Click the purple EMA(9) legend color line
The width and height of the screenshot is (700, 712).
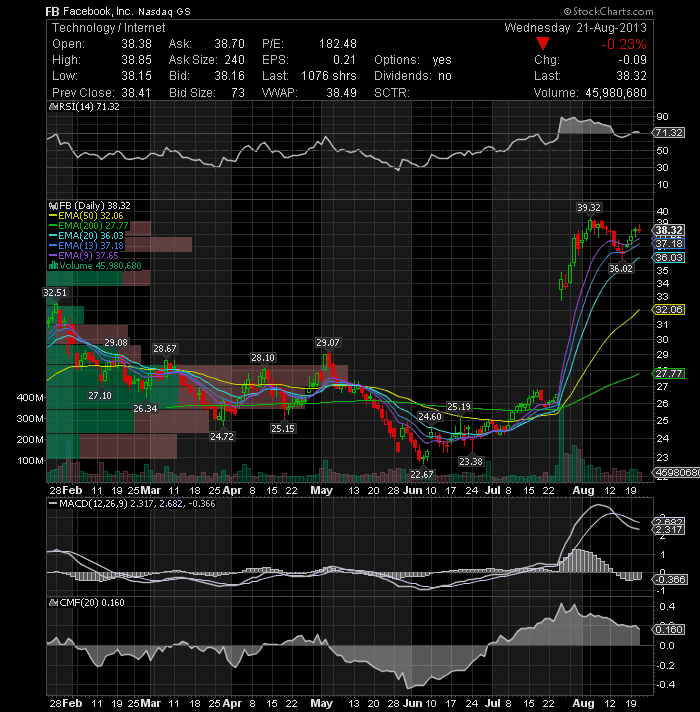tap(53, 256)
